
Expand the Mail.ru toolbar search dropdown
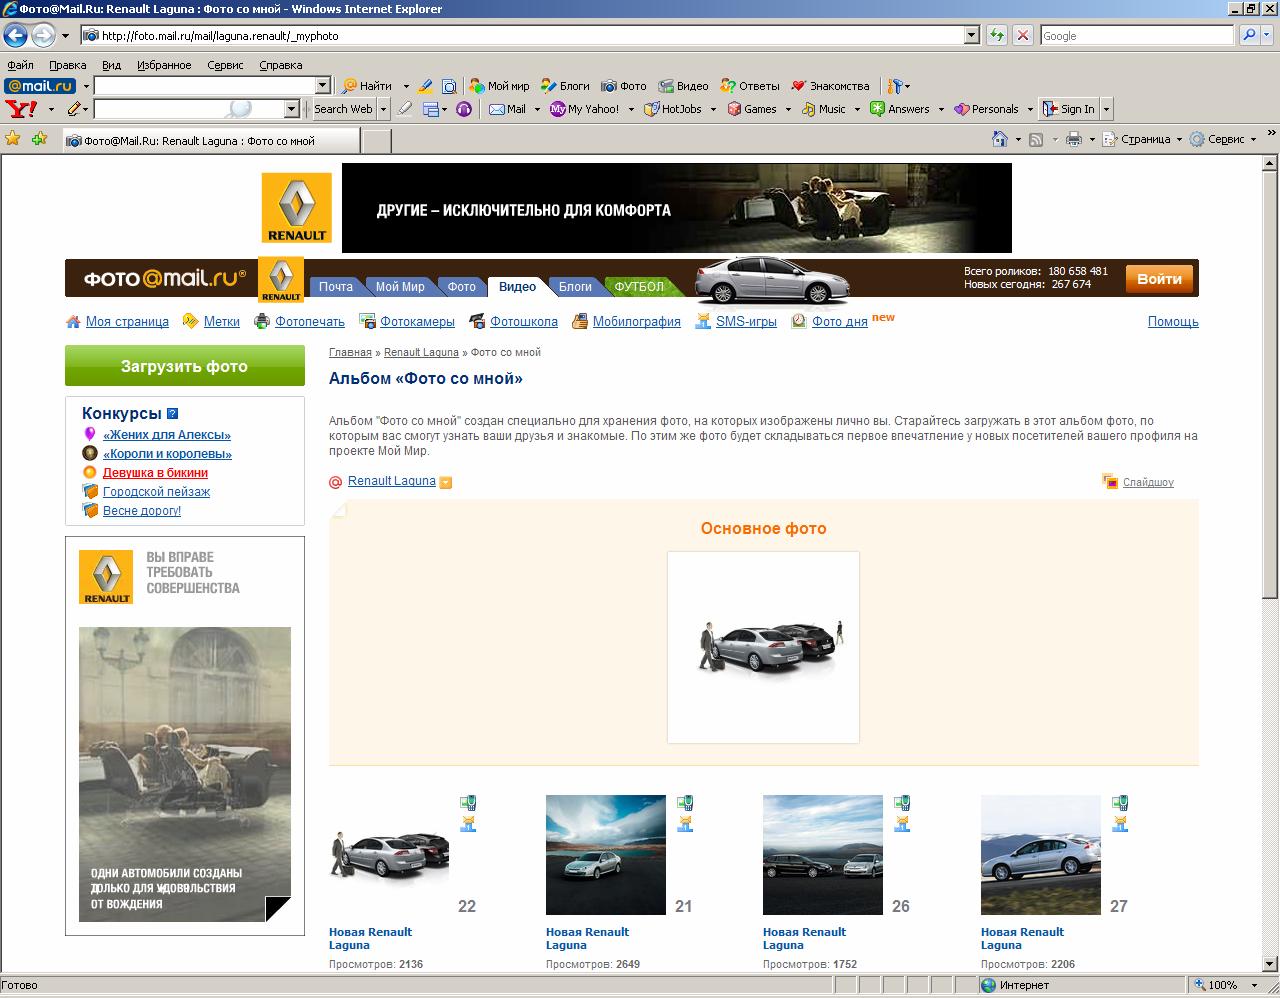click(322, 86)
